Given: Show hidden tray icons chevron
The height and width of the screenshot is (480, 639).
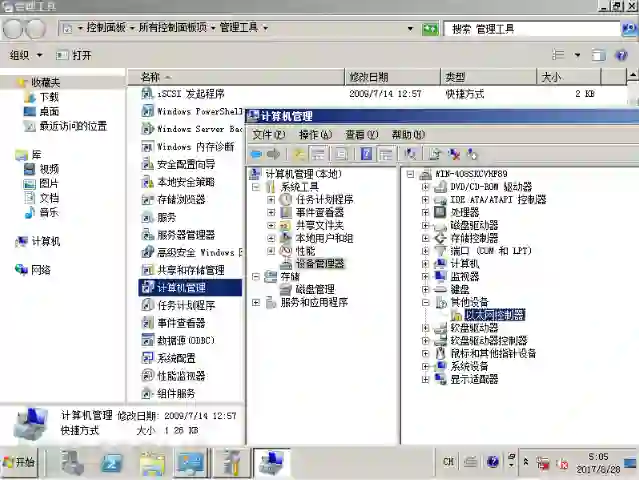Looking at the screenshot, I should point(526,462).
